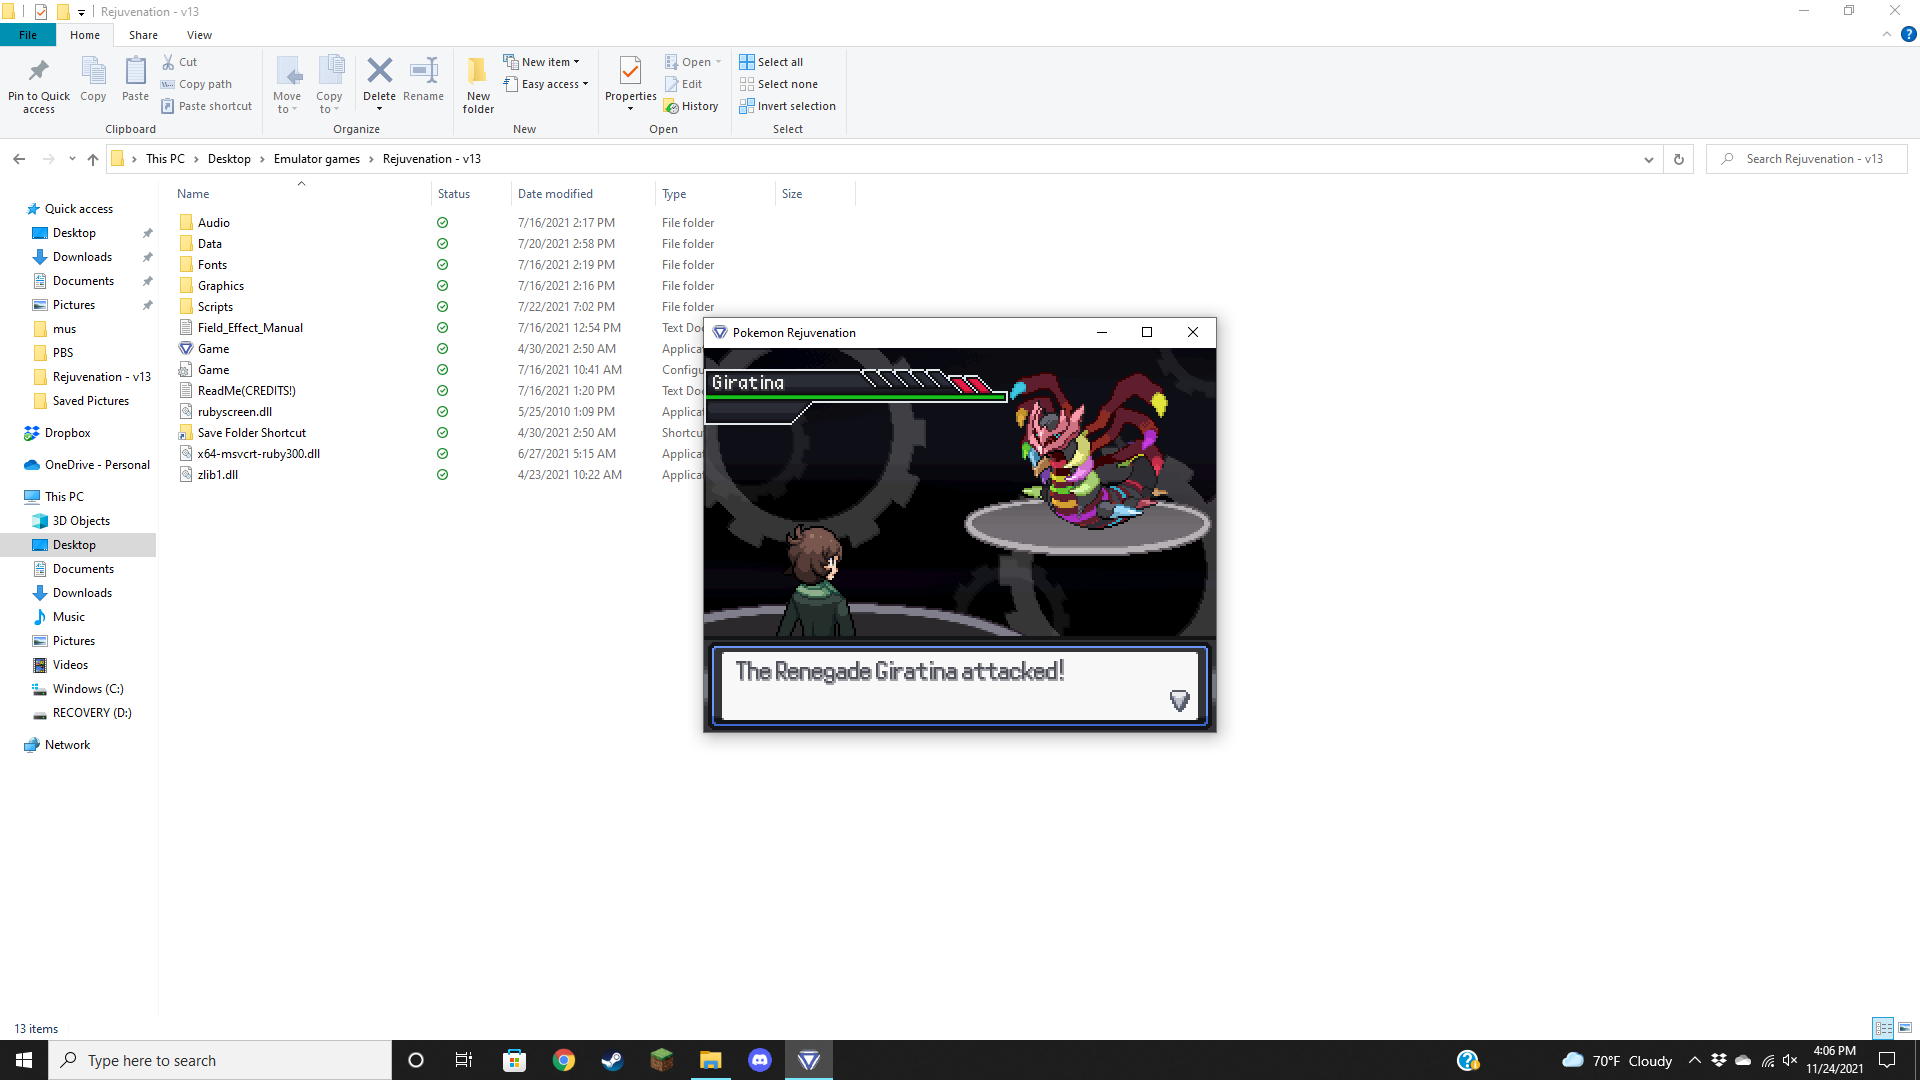Open the Move to dropdown
Image resolution: width=1920 pixels, height=1080 pixels.
(x=287, y=85)
